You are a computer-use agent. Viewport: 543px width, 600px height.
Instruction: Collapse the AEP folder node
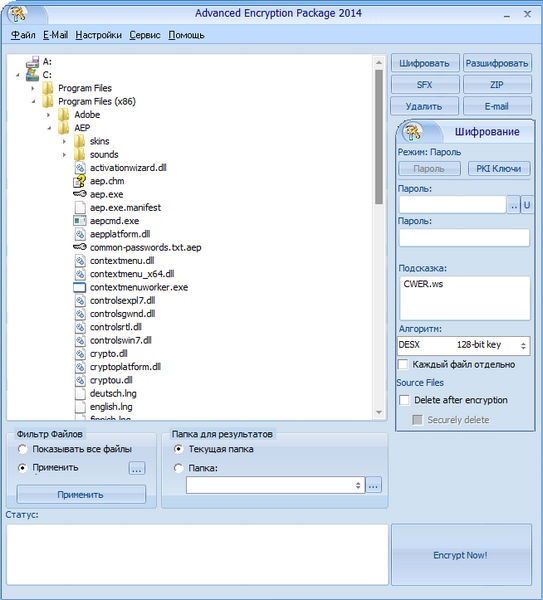pyautogui.click(x=49, y=128)
